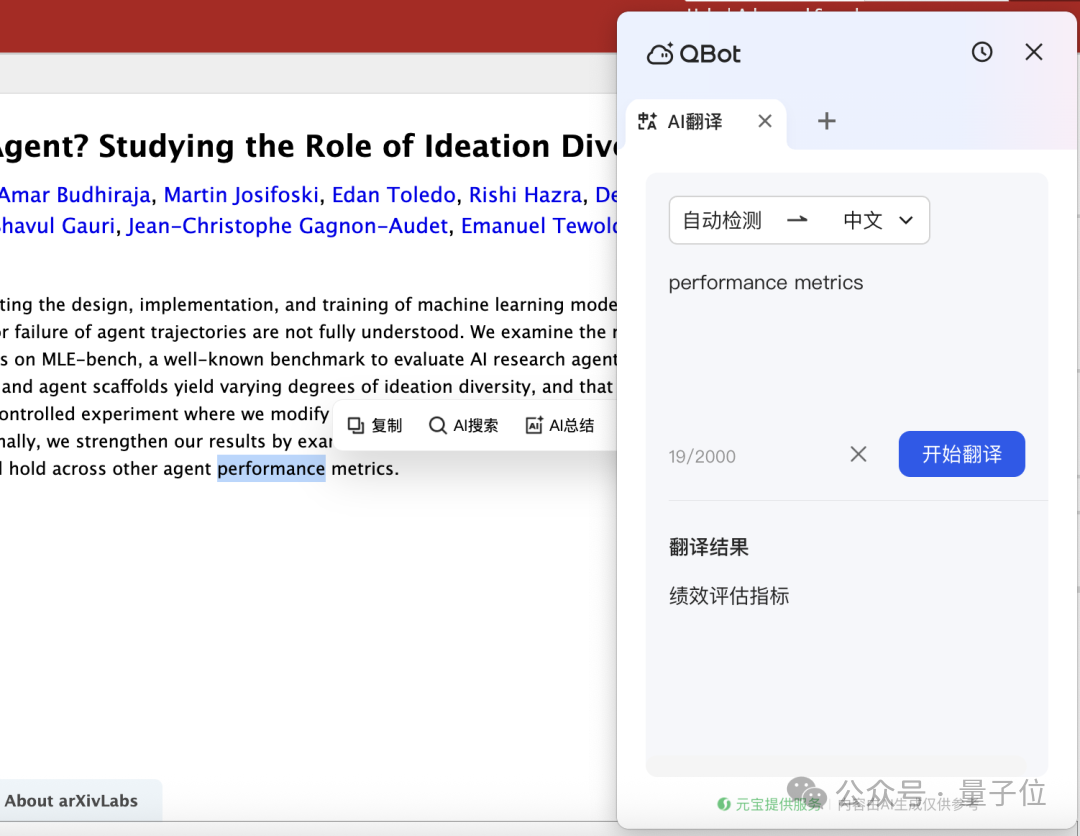Open the About arXivLabs tab
Image resolution: width=1080 pixels, height=836 pixels.
[72, 801]
